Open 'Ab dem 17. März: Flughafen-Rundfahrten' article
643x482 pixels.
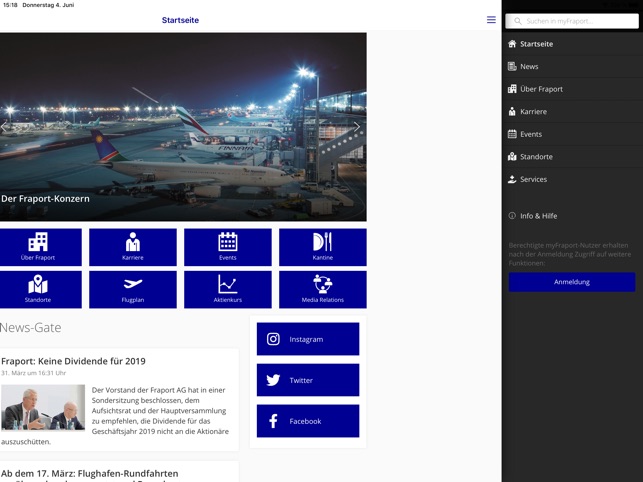pyautogui.click(x=90, y=473)
